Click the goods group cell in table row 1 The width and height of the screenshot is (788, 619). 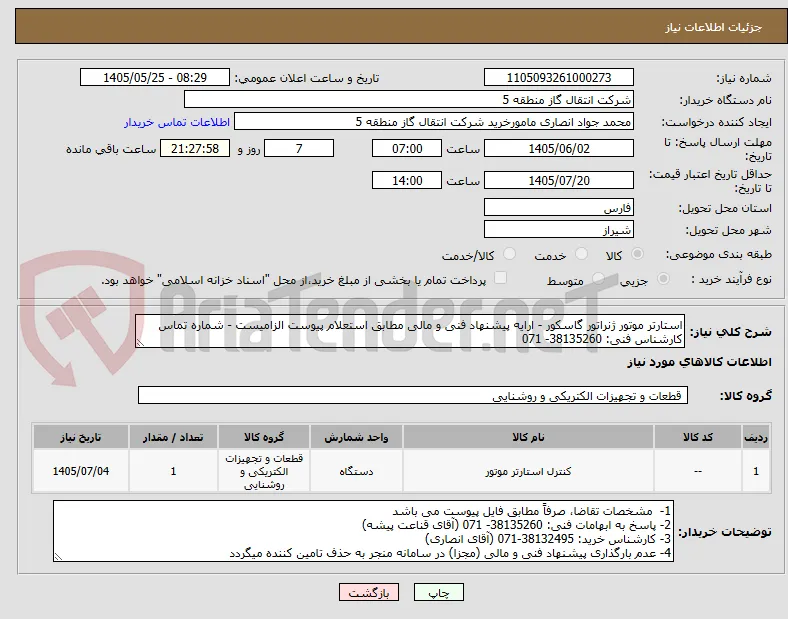pyautogui.click(x=264, y=471)
